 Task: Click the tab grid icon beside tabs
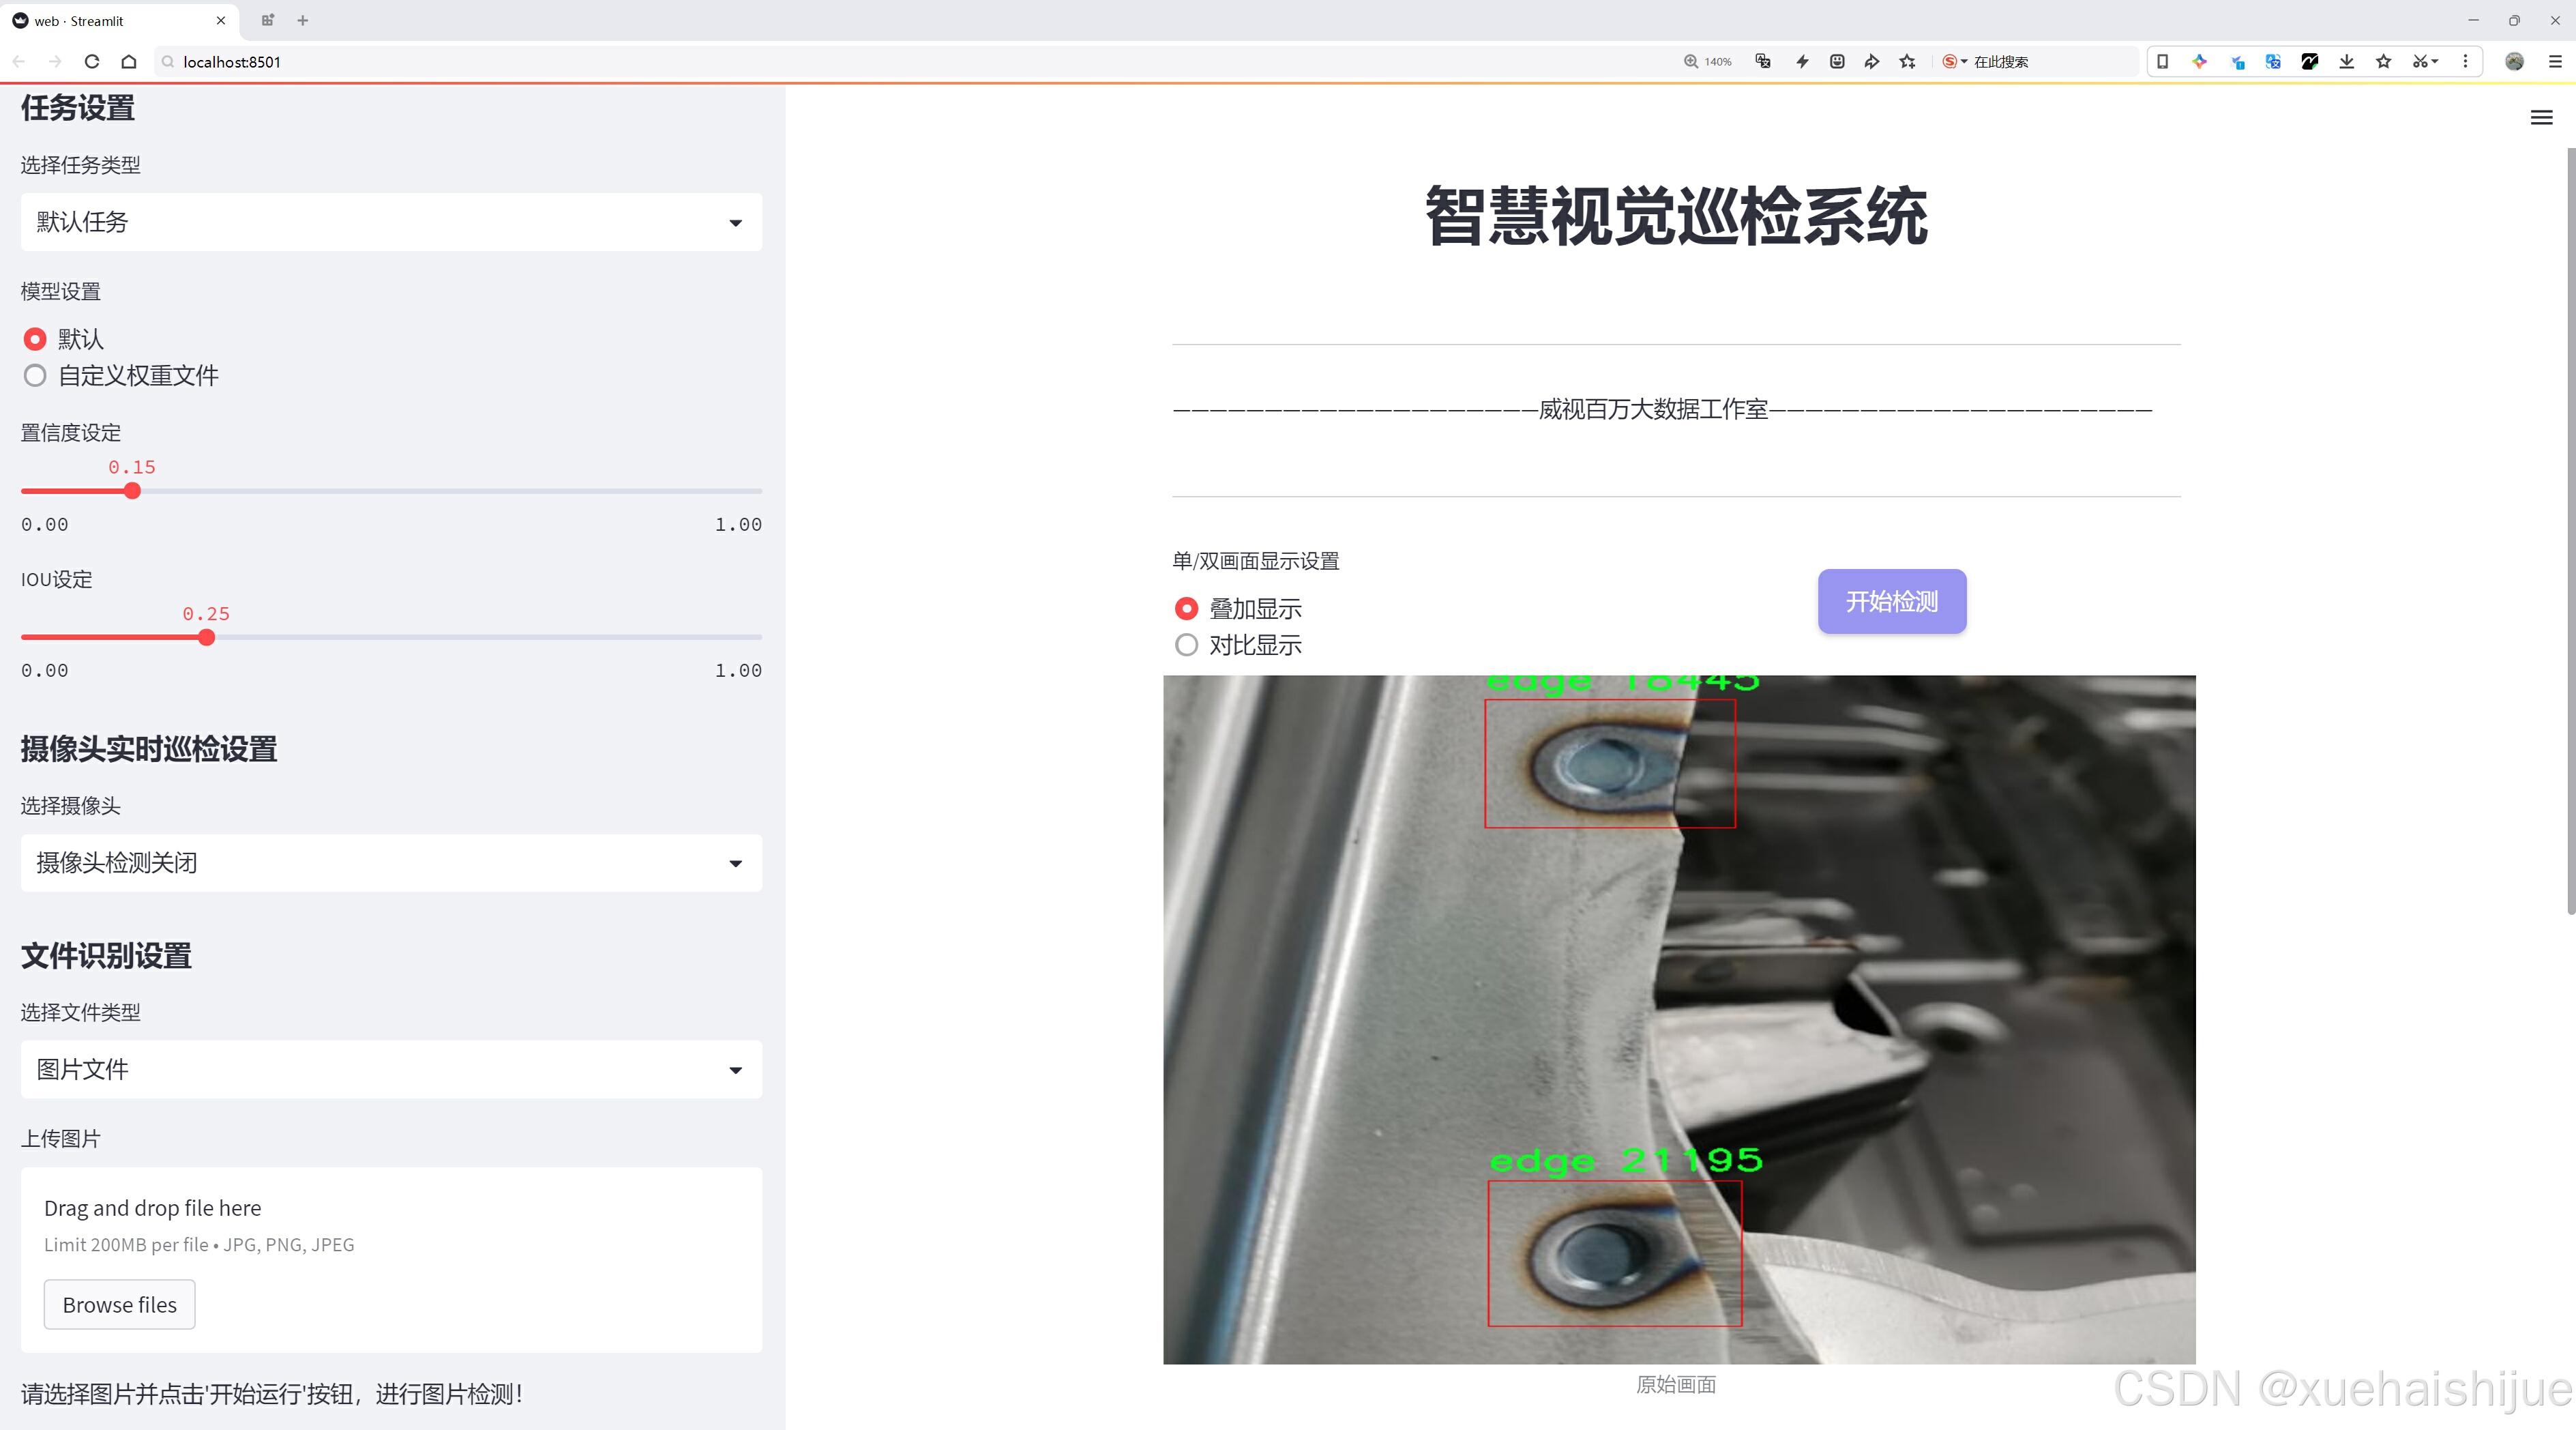click(267, 20)
